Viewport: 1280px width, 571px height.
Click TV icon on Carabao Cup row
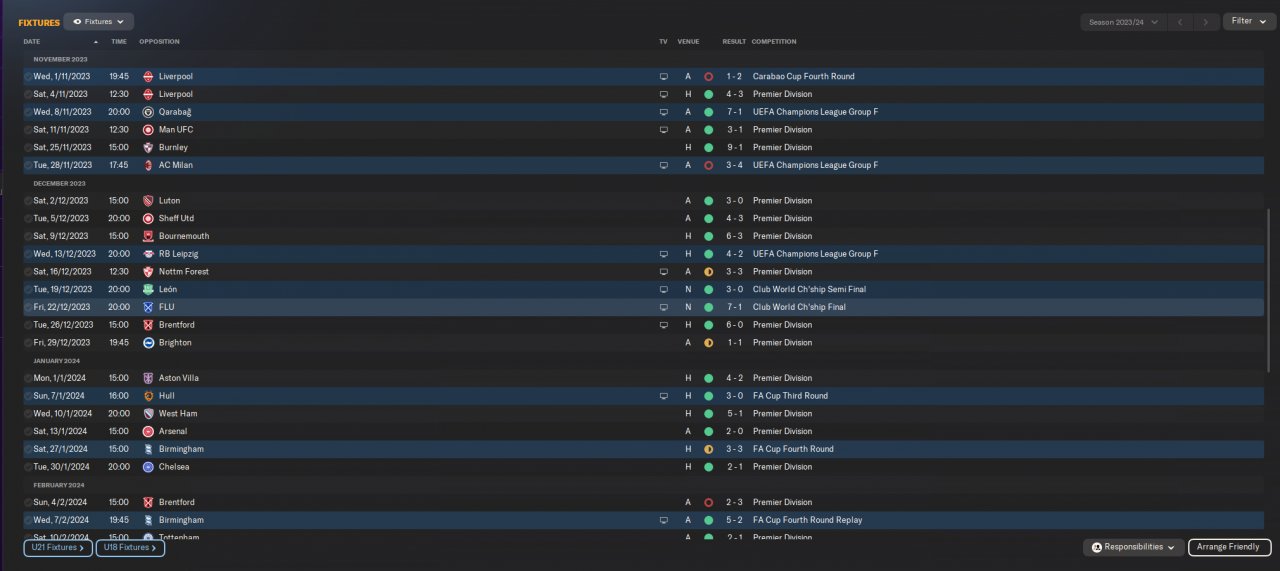(662, 76)
